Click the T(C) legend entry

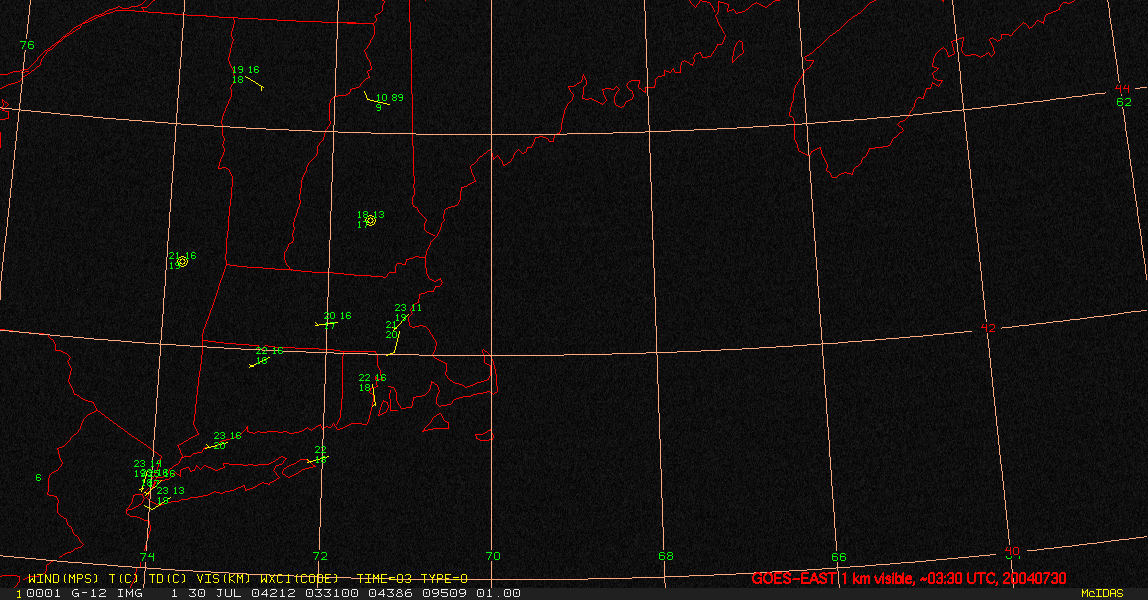click(x=124, y=579)
